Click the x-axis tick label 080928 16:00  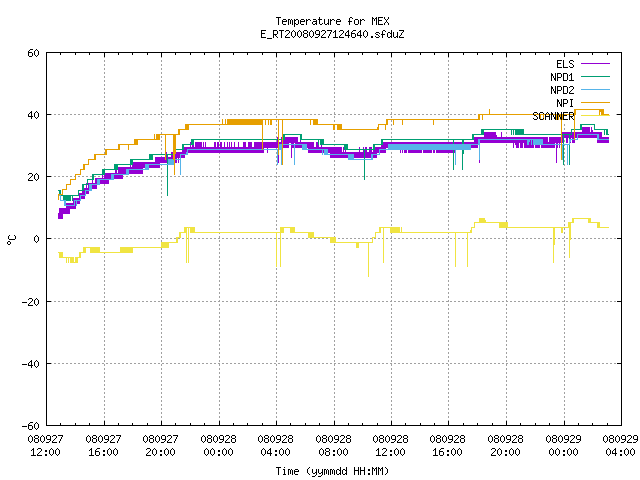click(x=448, y=446)
